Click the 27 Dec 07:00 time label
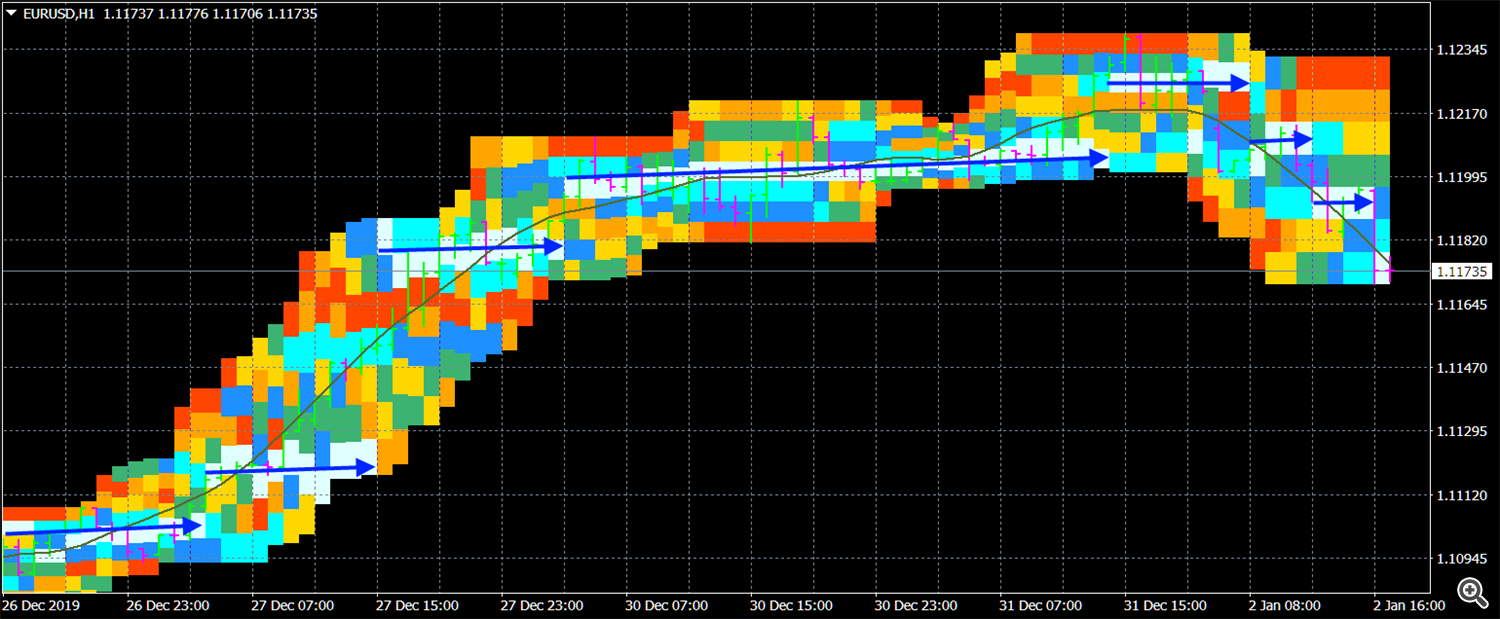1500x619 pixels. tap(293, 606)
